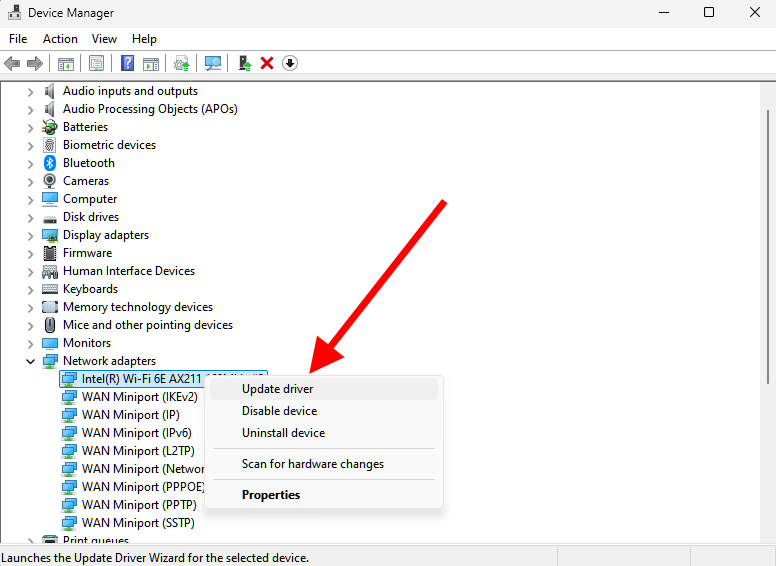Screen dimensions: 776x566
Task: Click Properties in the context menu
Action: click(x=271, y=495)
